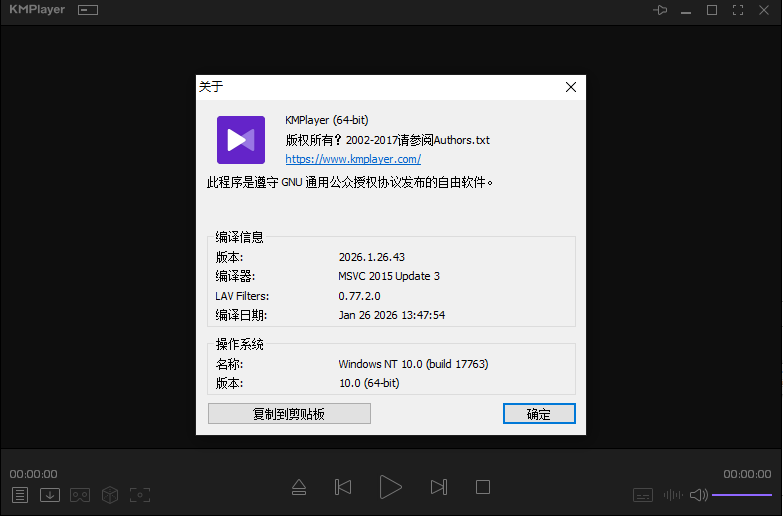783x517 pixels.
Task: Select build date Jan 26 2026 13:47:54
Action: click(392, 315)
